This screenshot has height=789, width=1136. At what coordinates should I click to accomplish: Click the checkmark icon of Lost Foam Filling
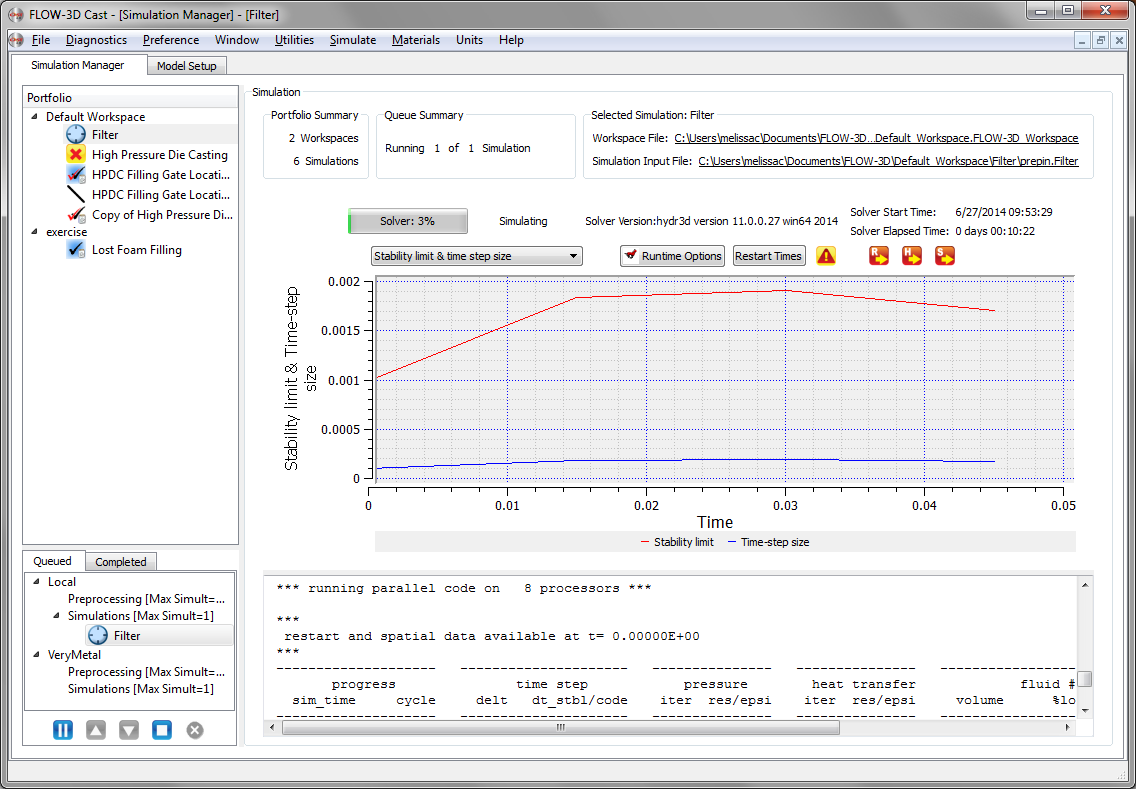75,249
